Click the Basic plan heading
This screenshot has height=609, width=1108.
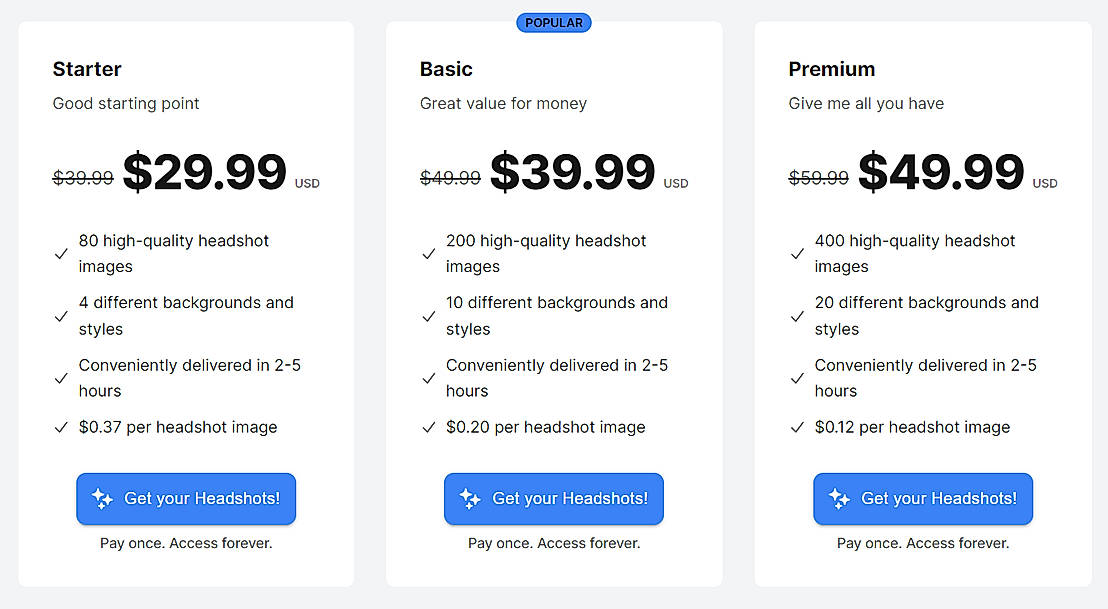(446, 69)
